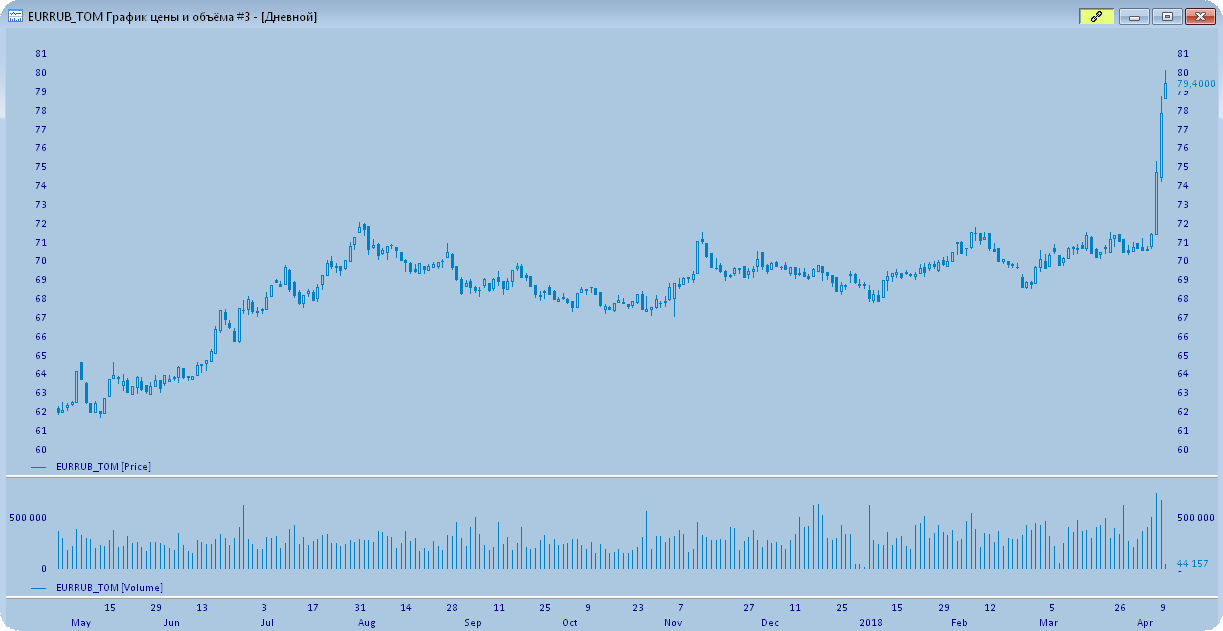This screenshot has height=631, width=1223.
Task: Select the EURRUB_TOM [Volume] legend label
Action: tap(109, 588)
